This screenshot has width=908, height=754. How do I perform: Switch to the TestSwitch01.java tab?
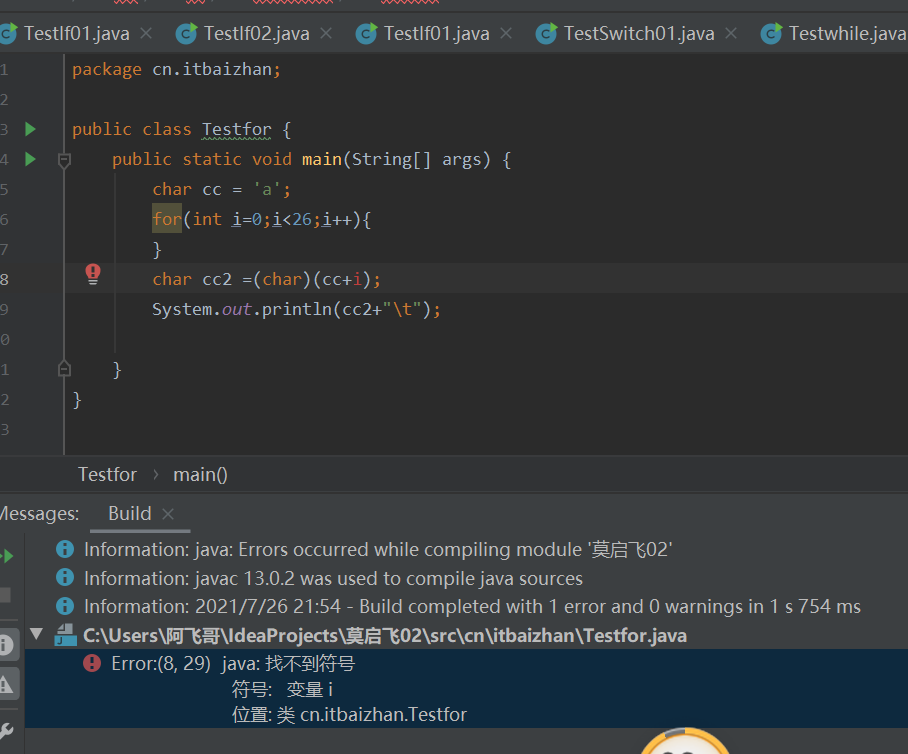tap(638, 34)
